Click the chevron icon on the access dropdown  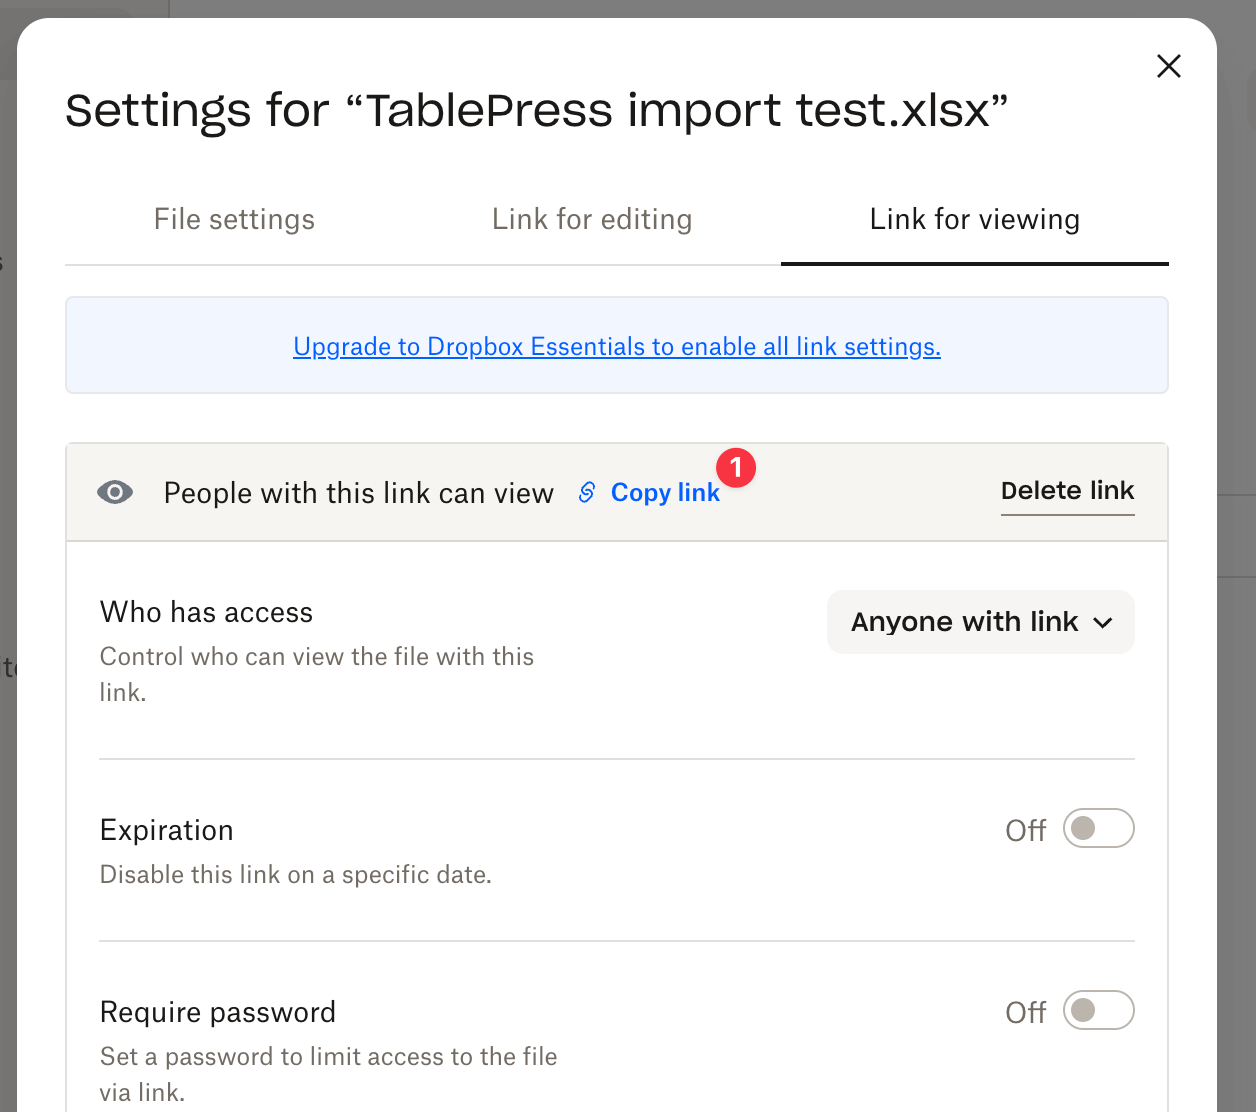click(1104, 622)
